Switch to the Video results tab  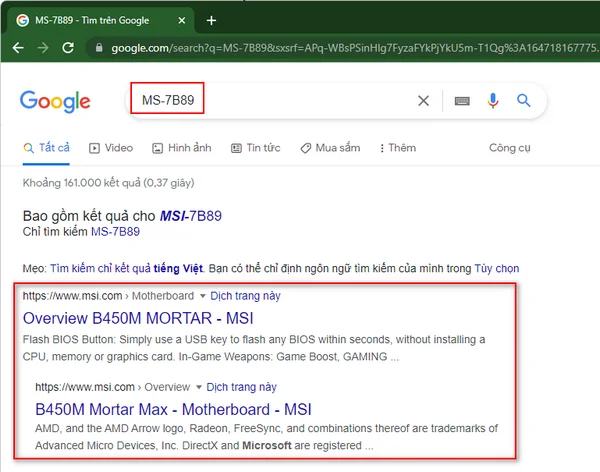pyautogui.click(x=111, y=148)
